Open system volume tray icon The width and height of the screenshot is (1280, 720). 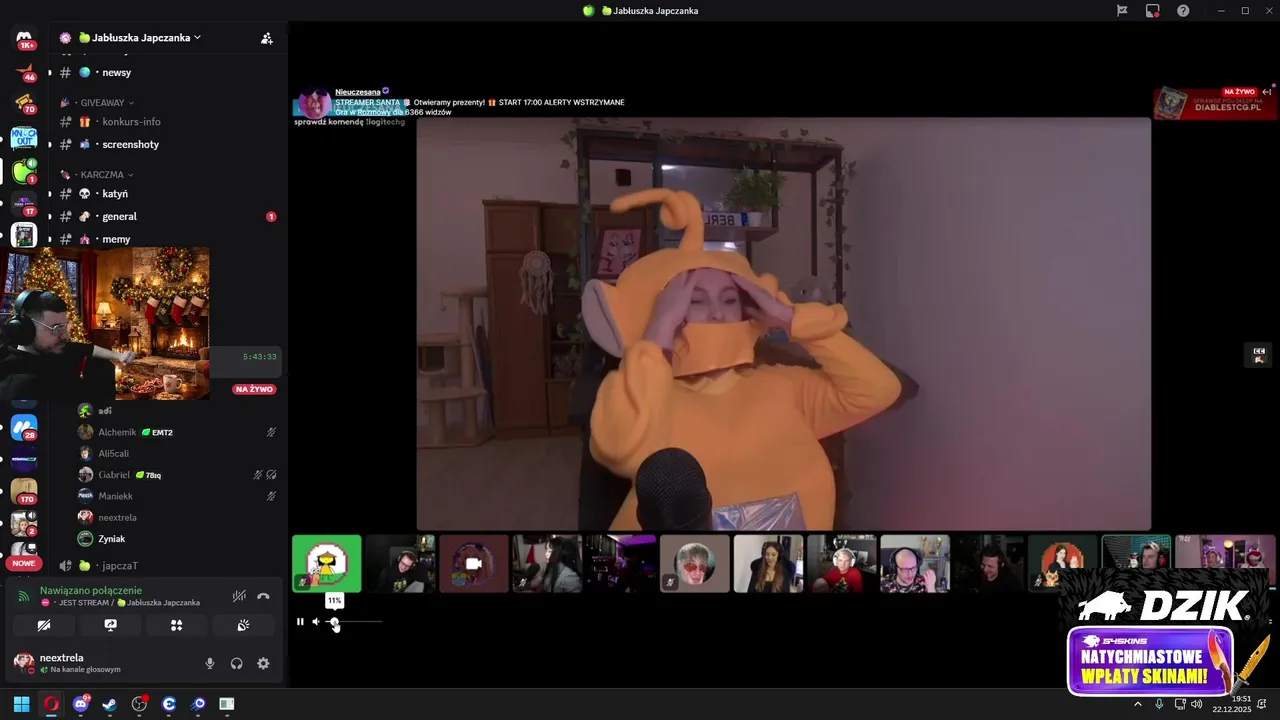(1197, 704)
